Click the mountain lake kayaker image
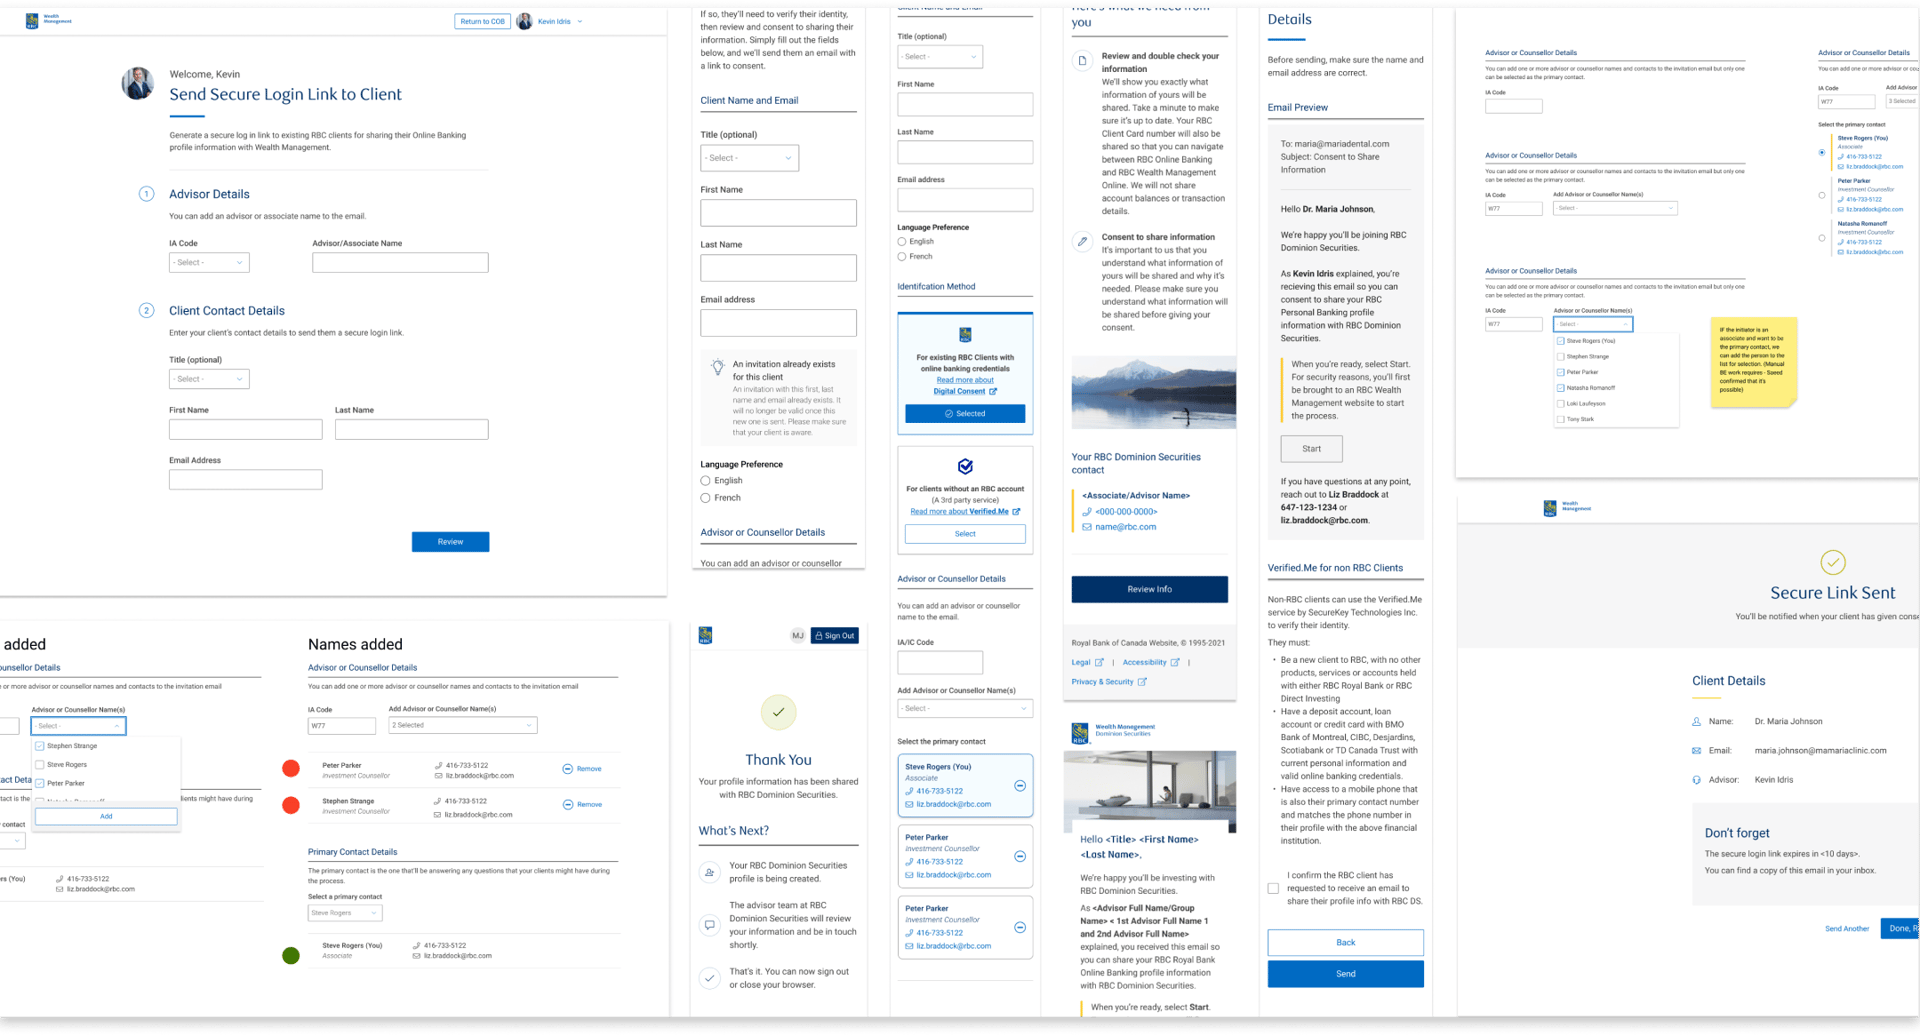 [1154, 393]
